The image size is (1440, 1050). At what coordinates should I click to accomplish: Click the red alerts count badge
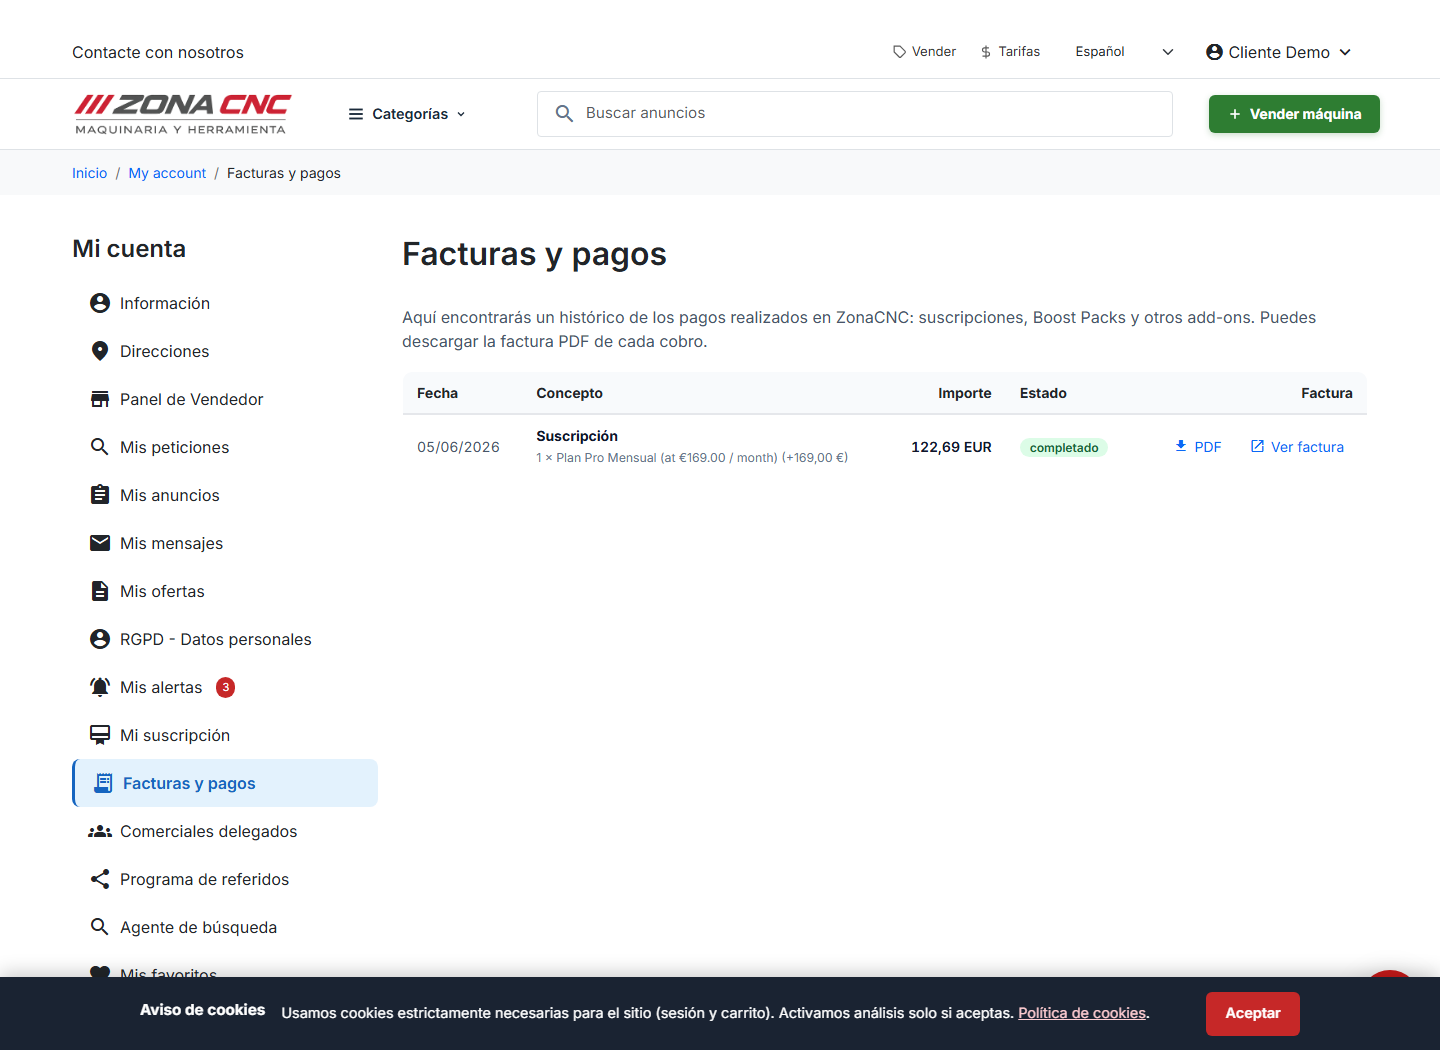(x=226, y=687)
